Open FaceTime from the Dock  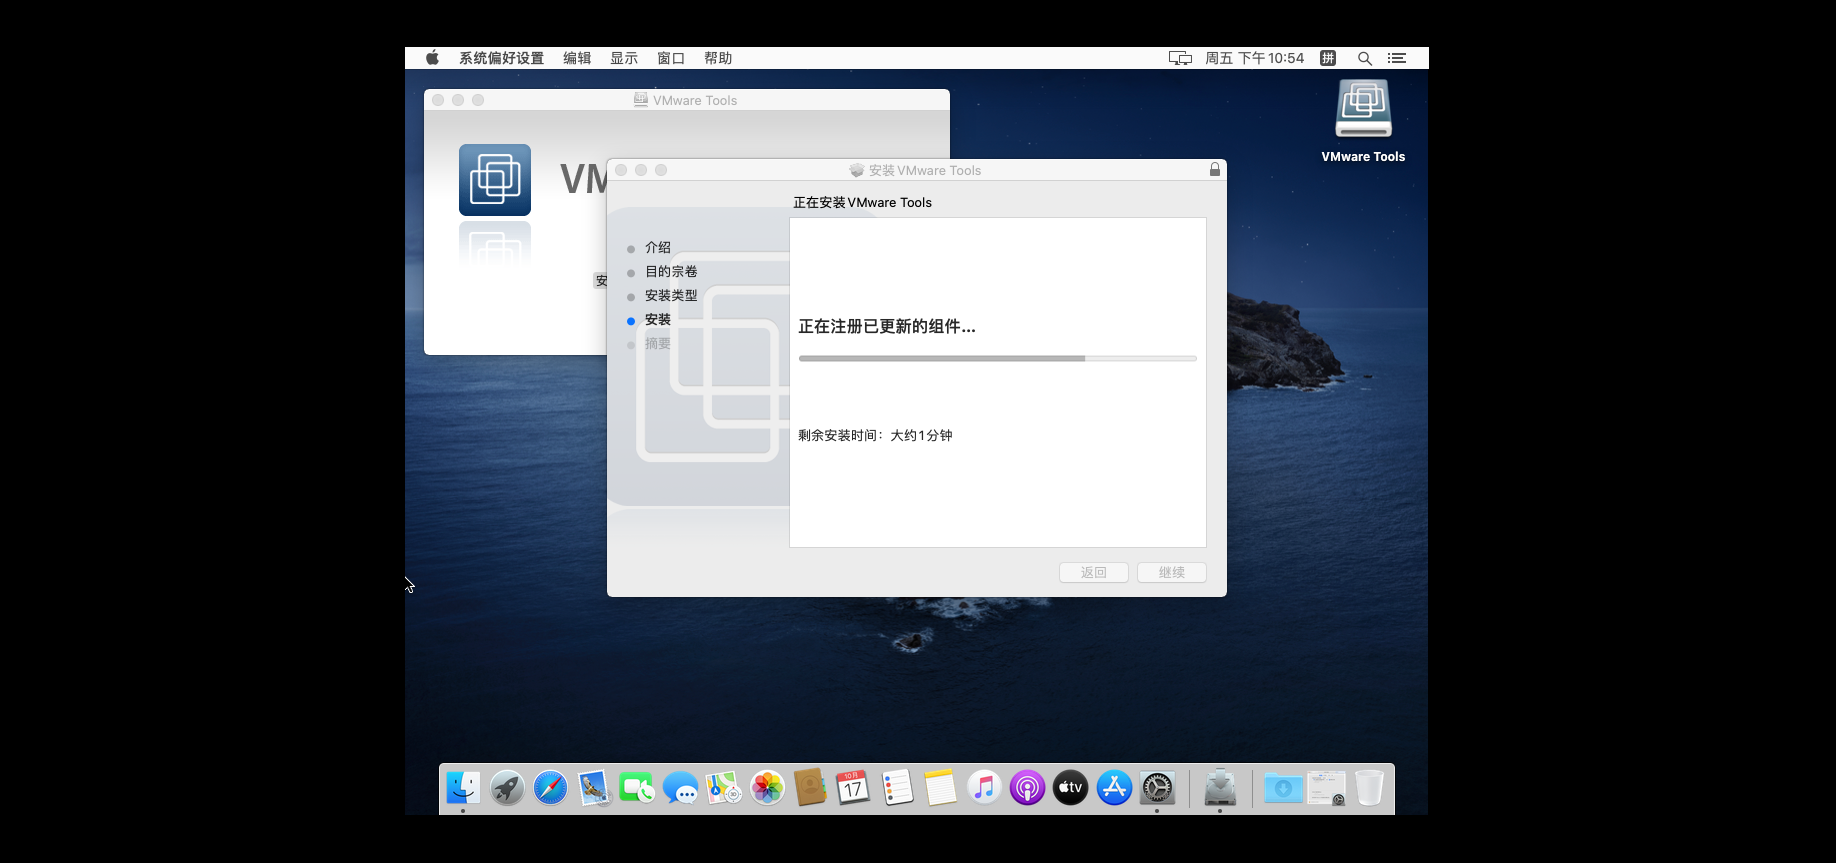point(637,788)
